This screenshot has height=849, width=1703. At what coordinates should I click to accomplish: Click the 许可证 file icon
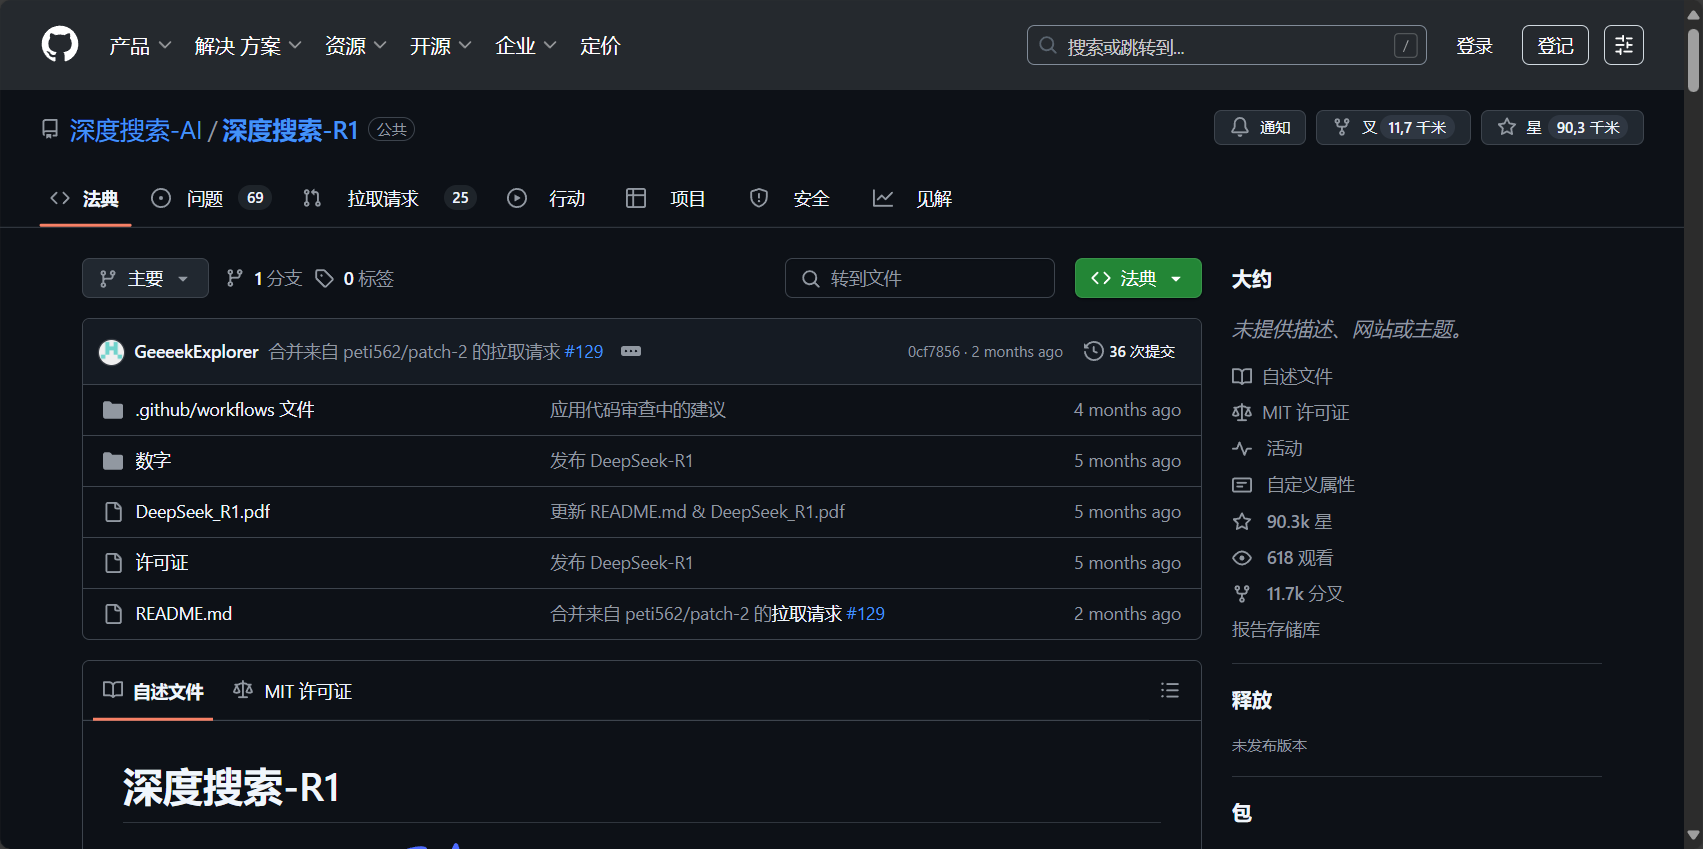point(113,563)
